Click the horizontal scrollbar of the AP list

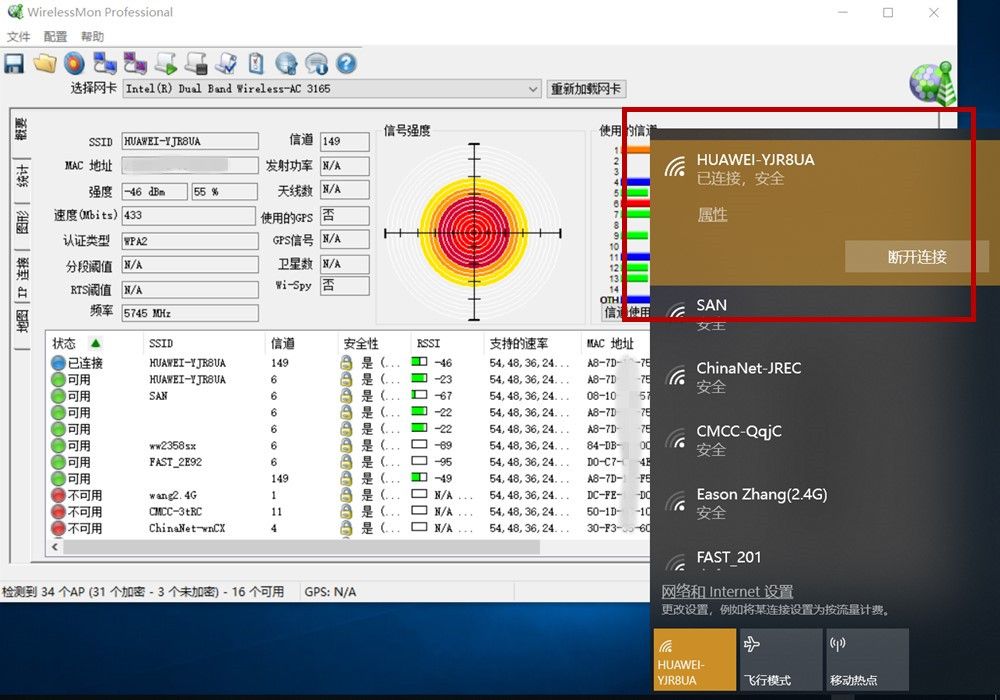302,547
